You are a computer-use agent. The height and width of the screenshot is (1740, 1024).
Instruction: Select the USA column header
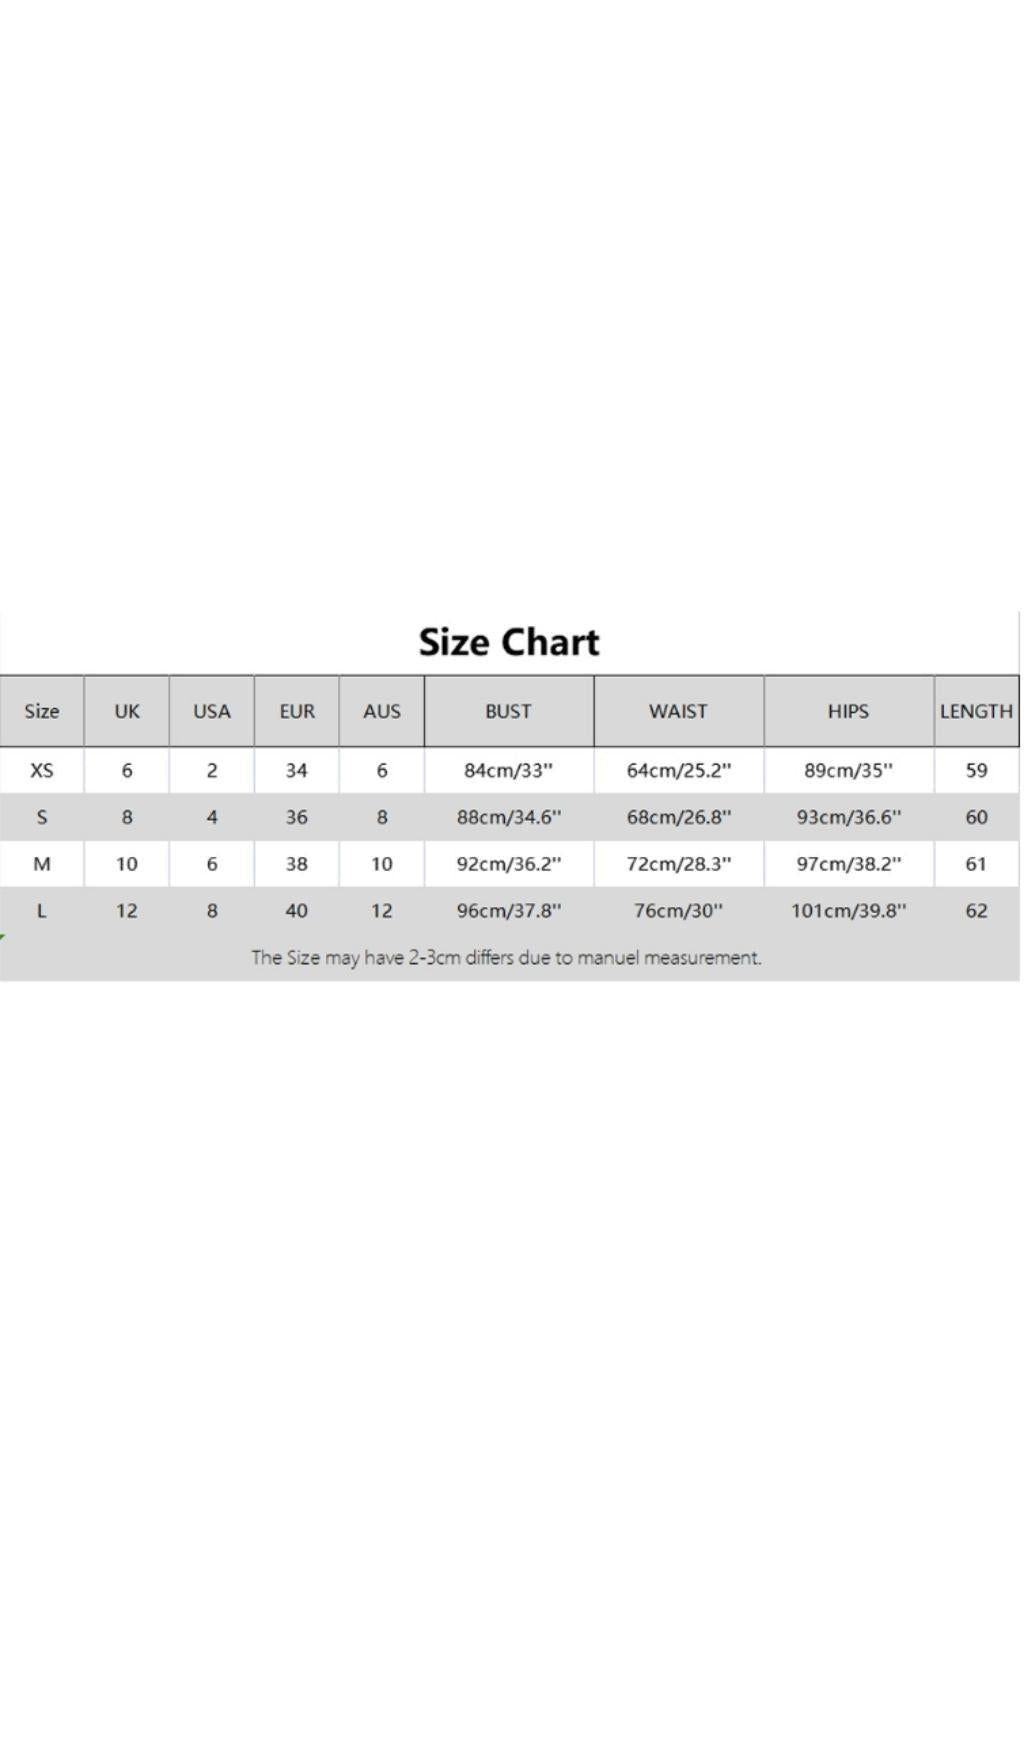(212, 711)
